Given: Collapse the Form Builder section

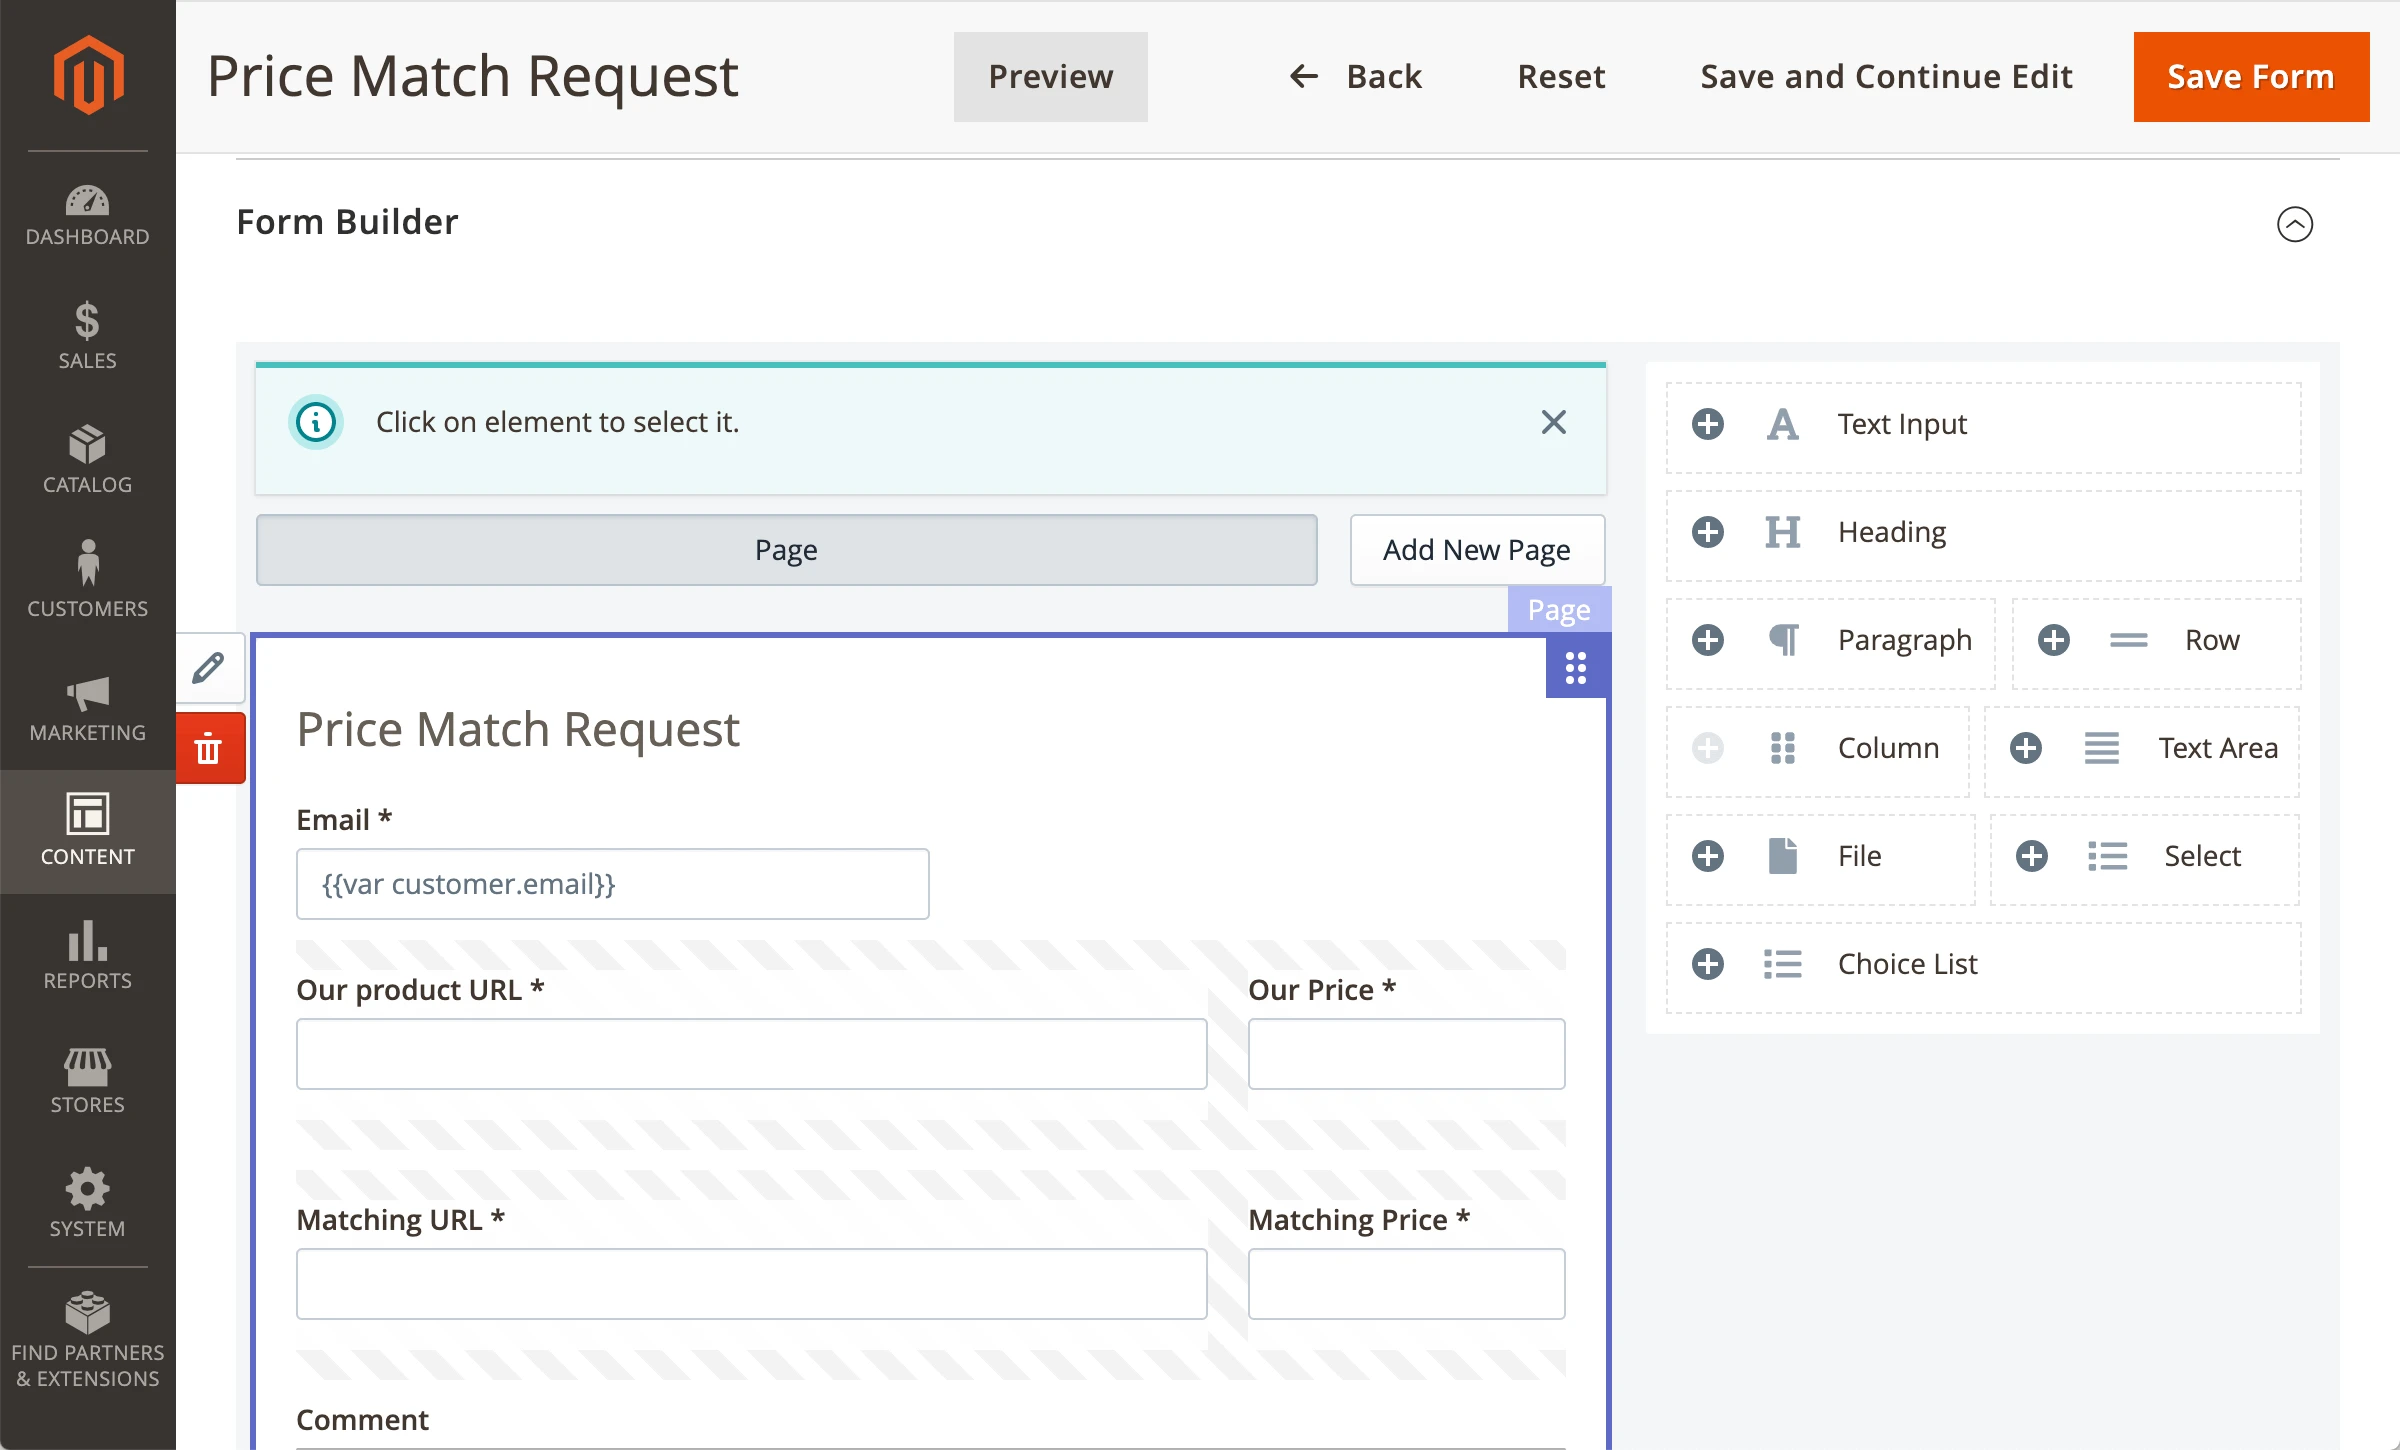Looking at the screenshot, I should [2295, 224].
